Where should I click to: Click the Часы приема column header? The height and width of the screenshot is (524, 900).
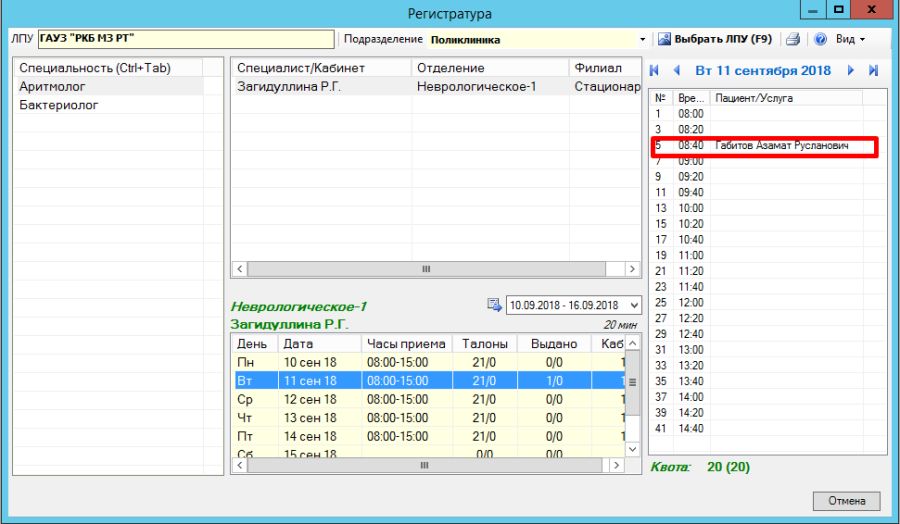[x=406, y=344]
